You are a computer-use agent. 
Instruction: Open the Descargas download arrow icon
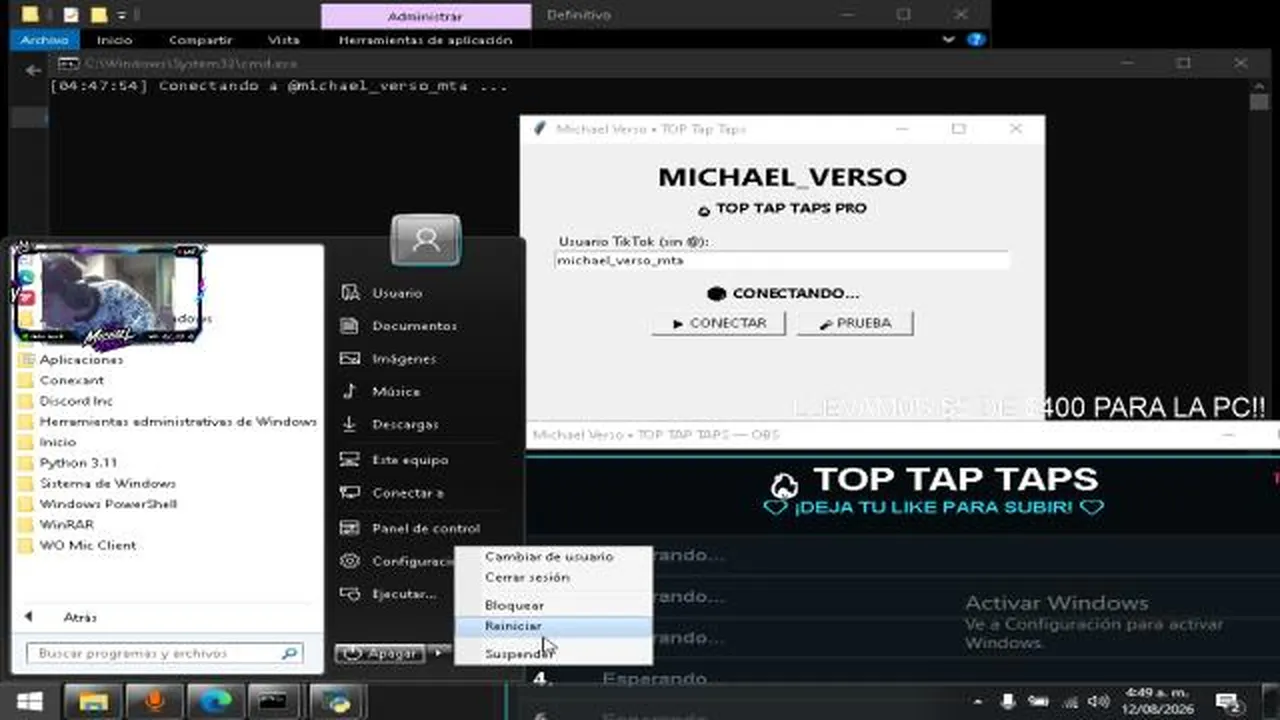pos(350,424)
